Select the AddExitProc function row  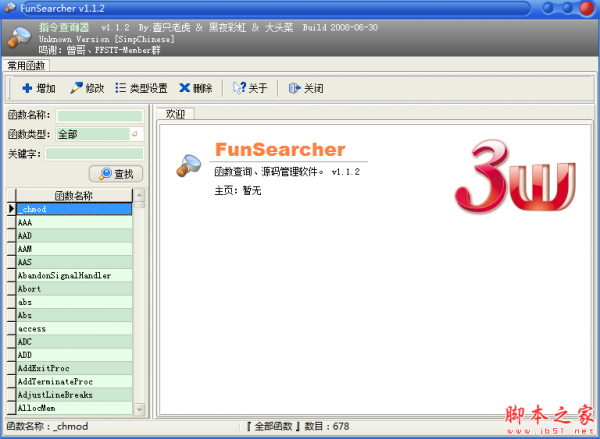74,368
